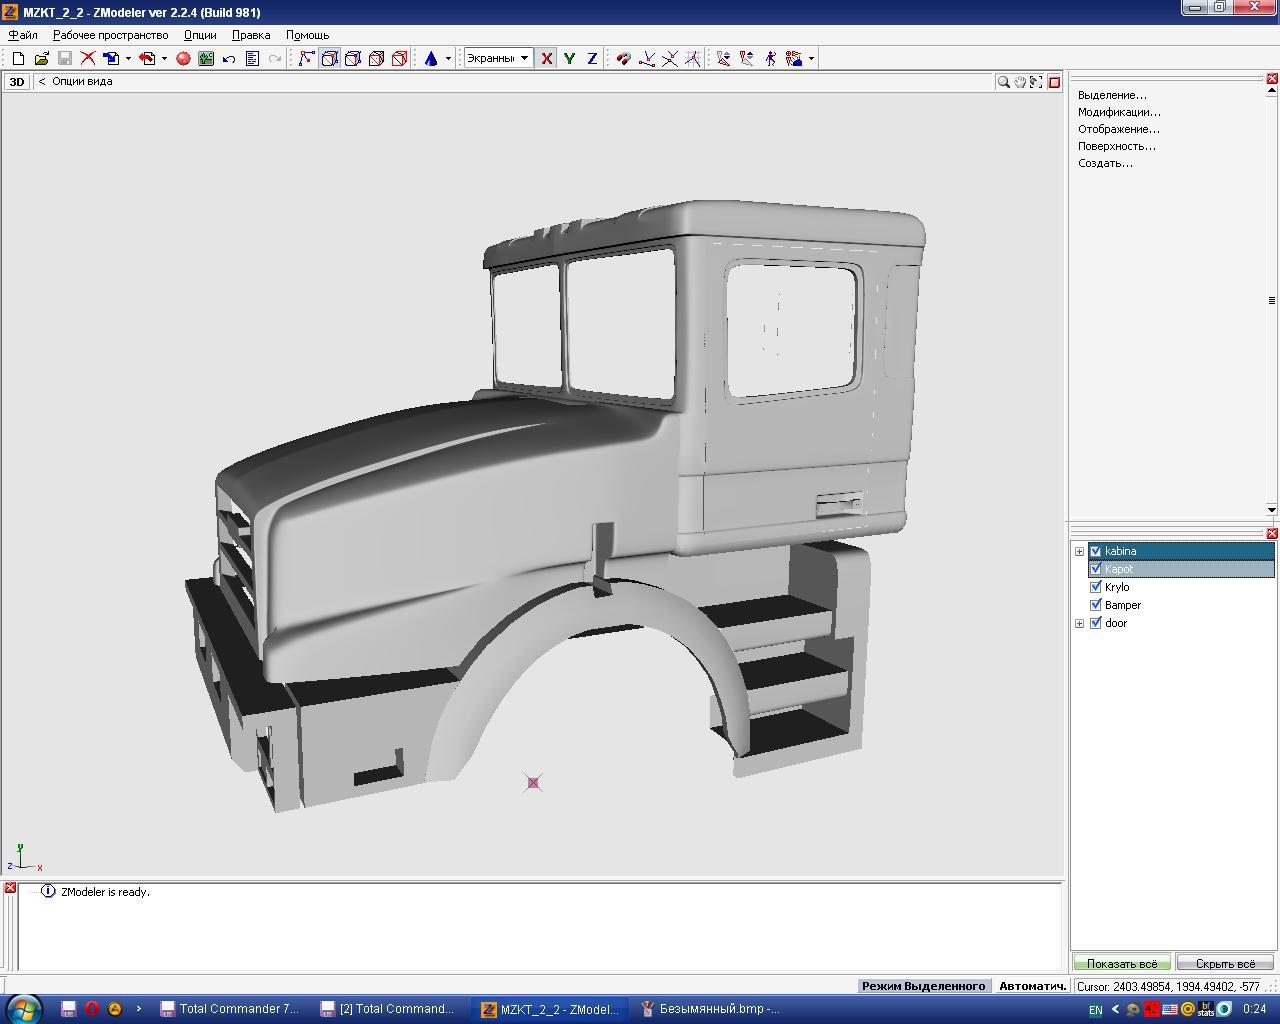1280x1024 pixels.
Task: Open the Рабочее пространство menu
Action: 110,35
